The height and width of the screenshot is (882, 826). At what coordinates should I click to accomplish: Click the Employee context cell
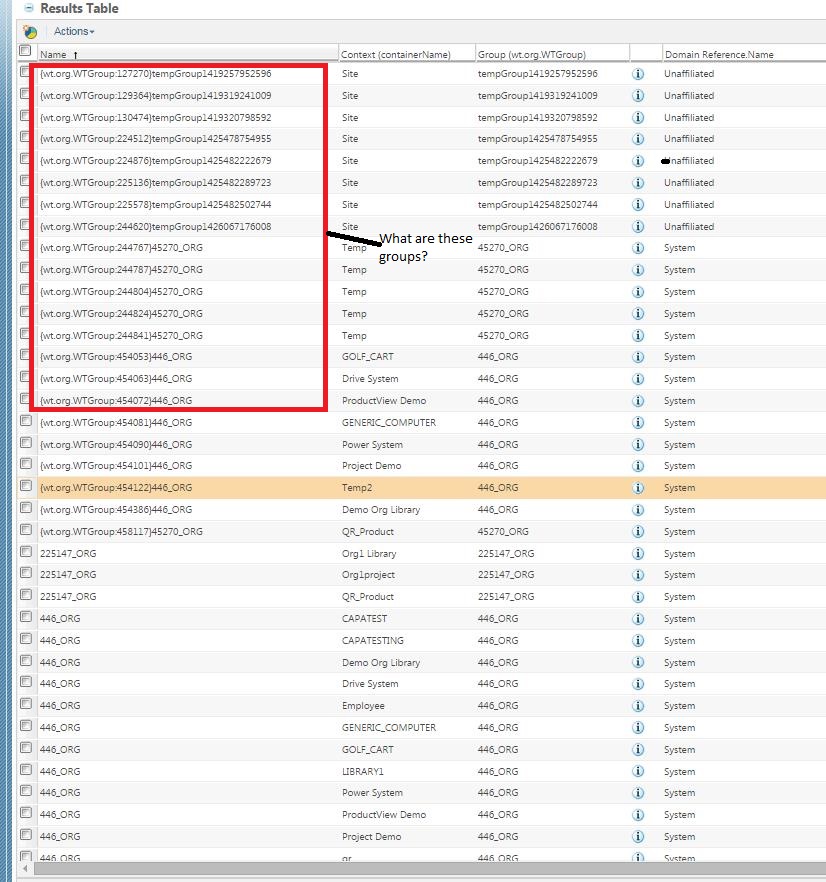tap(363, 706)
